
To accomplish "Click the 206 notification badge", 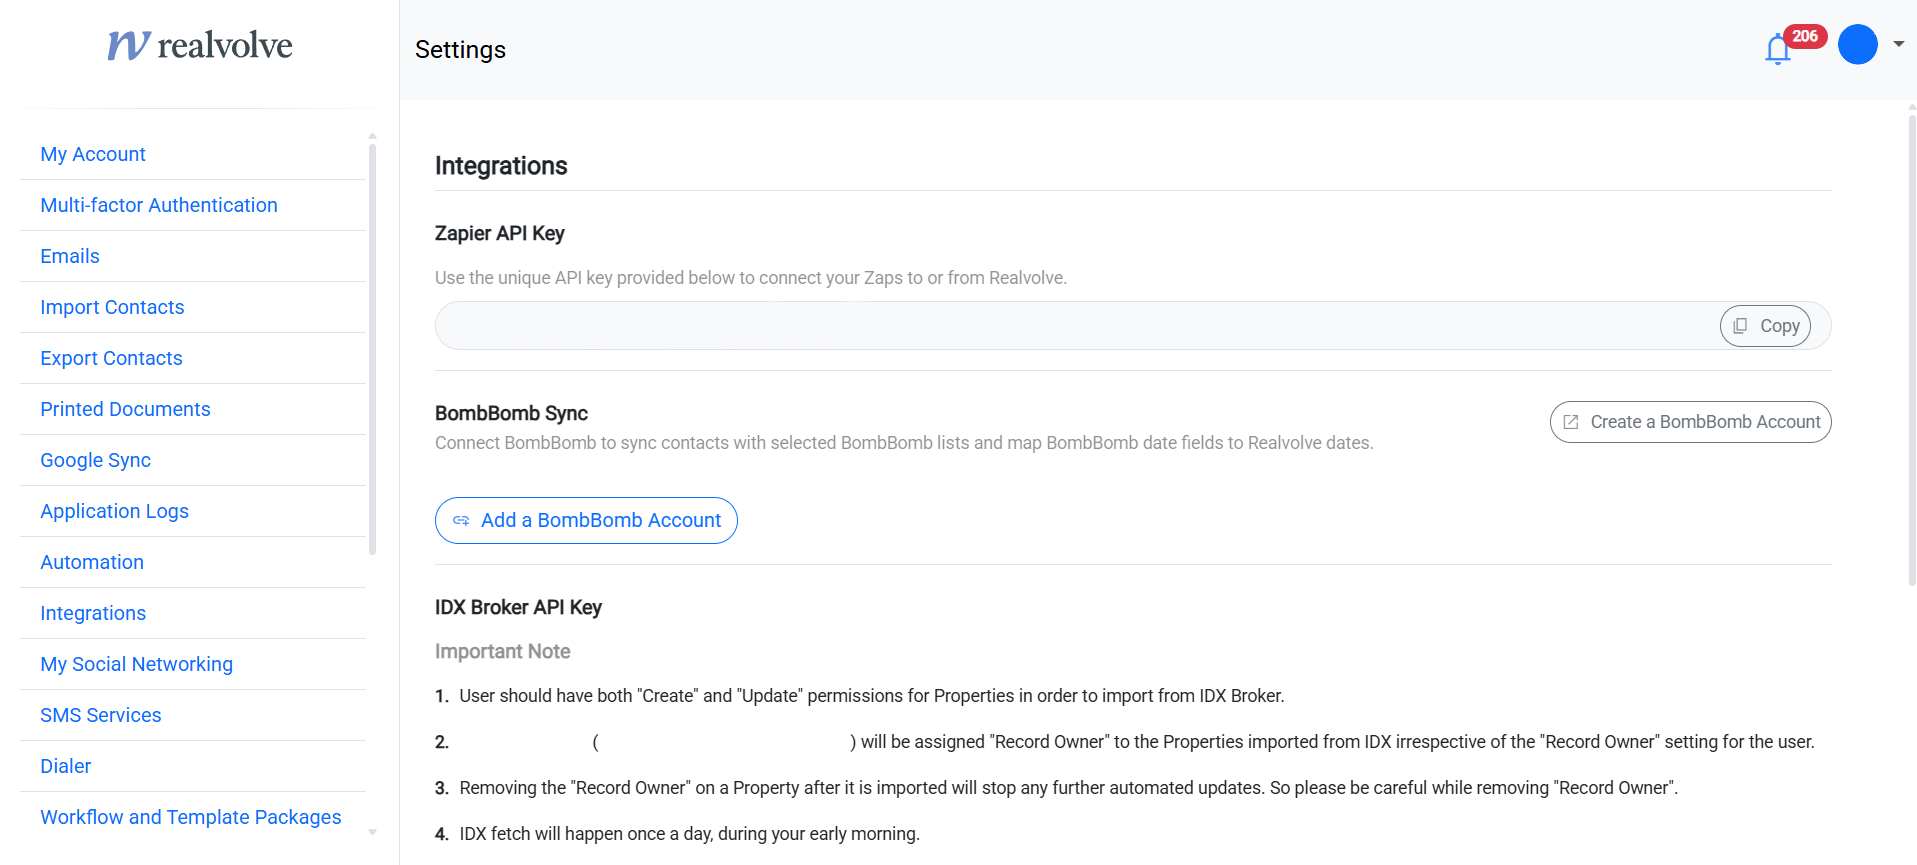I will click(1805, 36).
